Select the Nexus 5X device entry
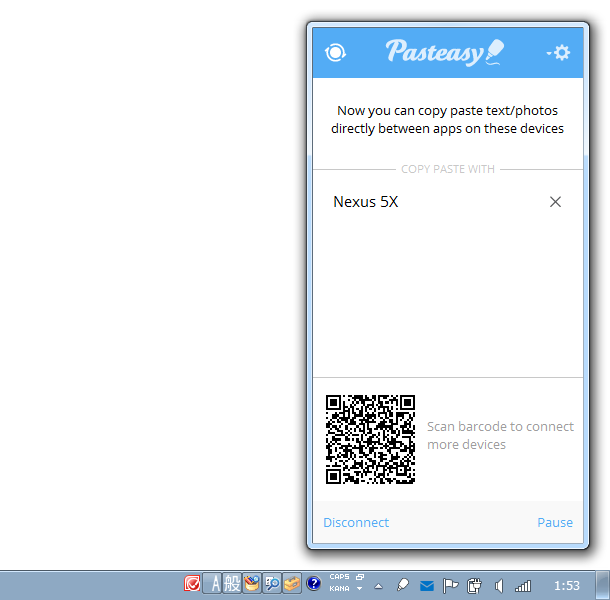Screen dimensions: 610x600 click(x=448, y=202)
